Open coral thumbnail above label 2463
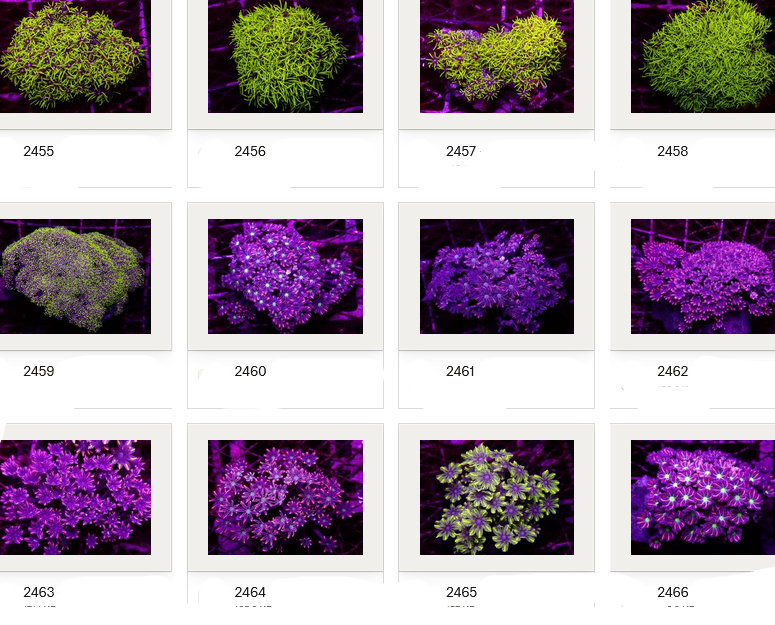This screenshot has height=625, width=775. (x=75, y=497)
